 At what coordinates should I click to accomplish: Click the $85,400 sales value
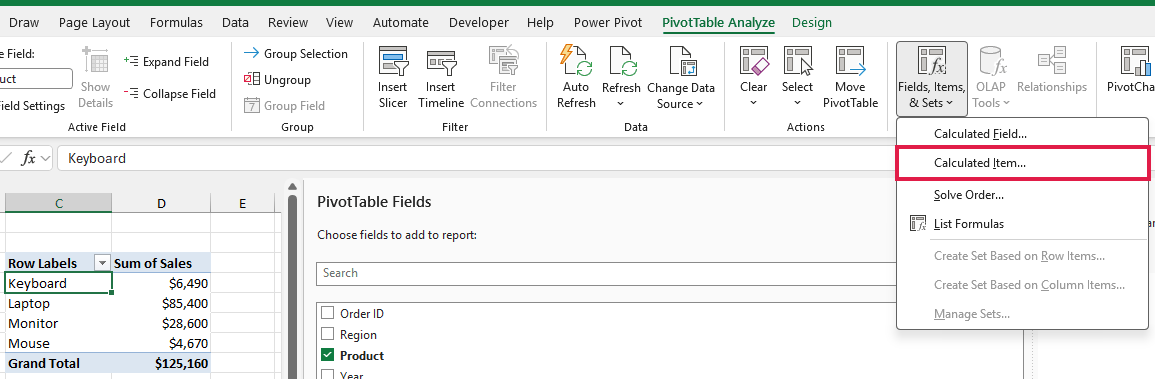tap(161, 303)
